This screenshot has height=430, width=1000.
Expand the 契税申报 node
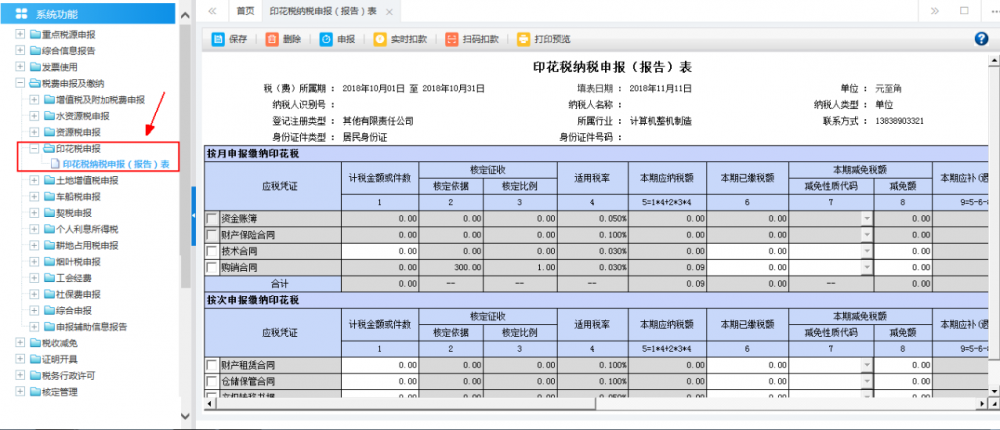pos(34,213)
